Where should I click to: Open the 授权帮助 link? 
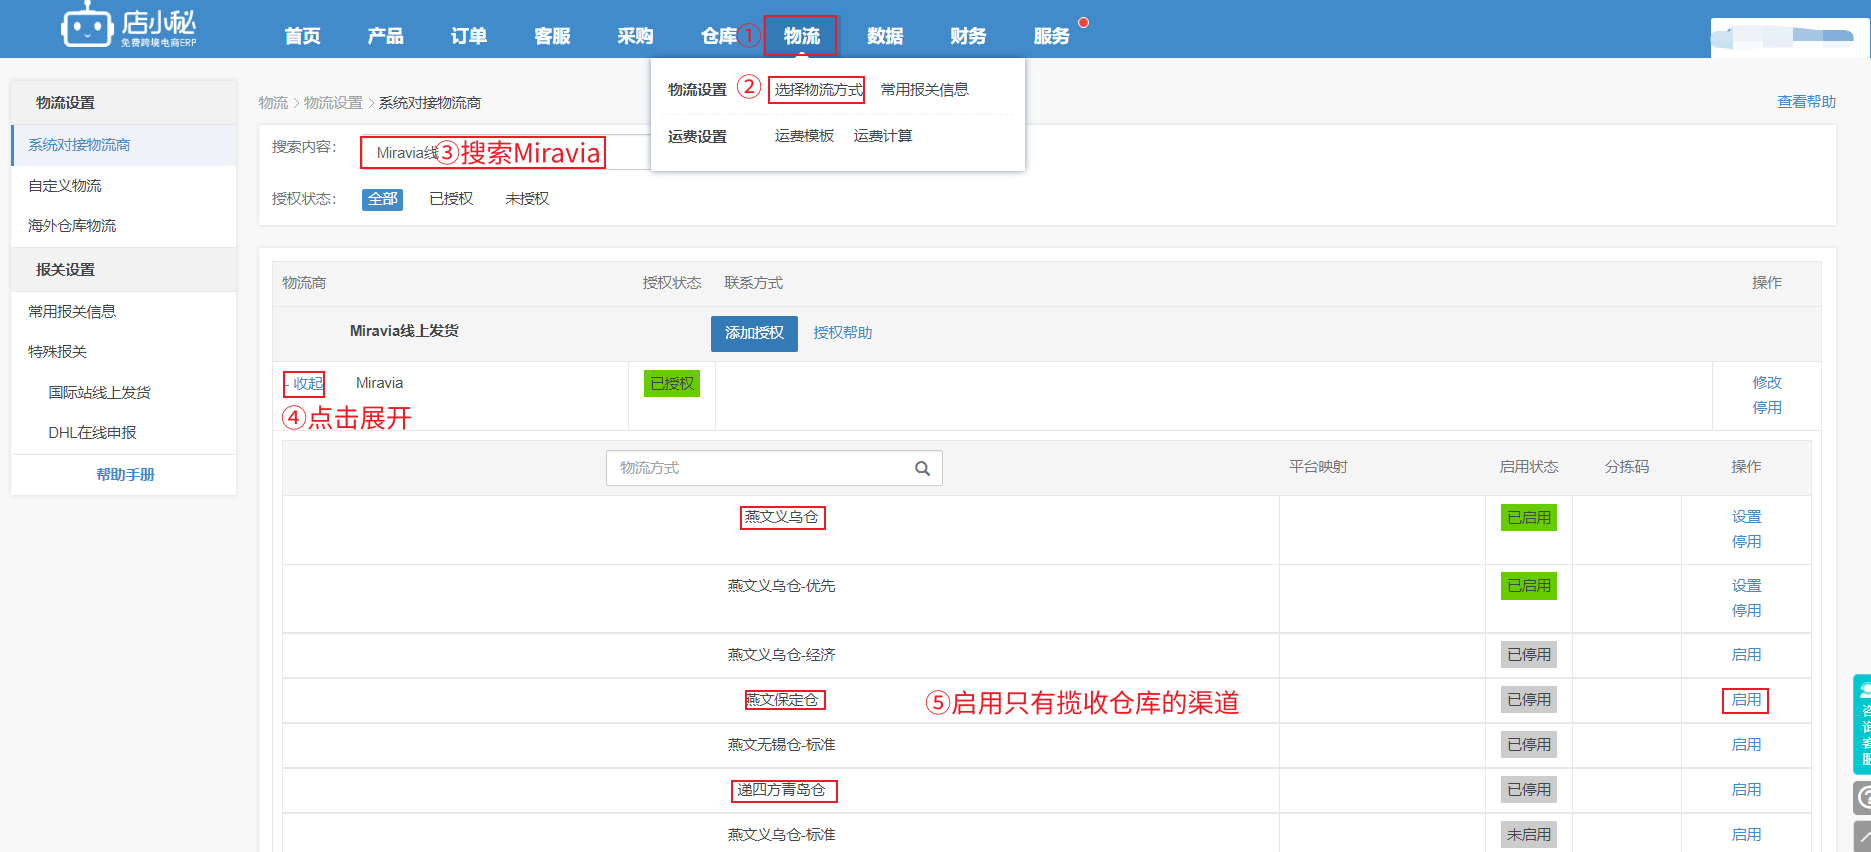[x=843, y=333]
